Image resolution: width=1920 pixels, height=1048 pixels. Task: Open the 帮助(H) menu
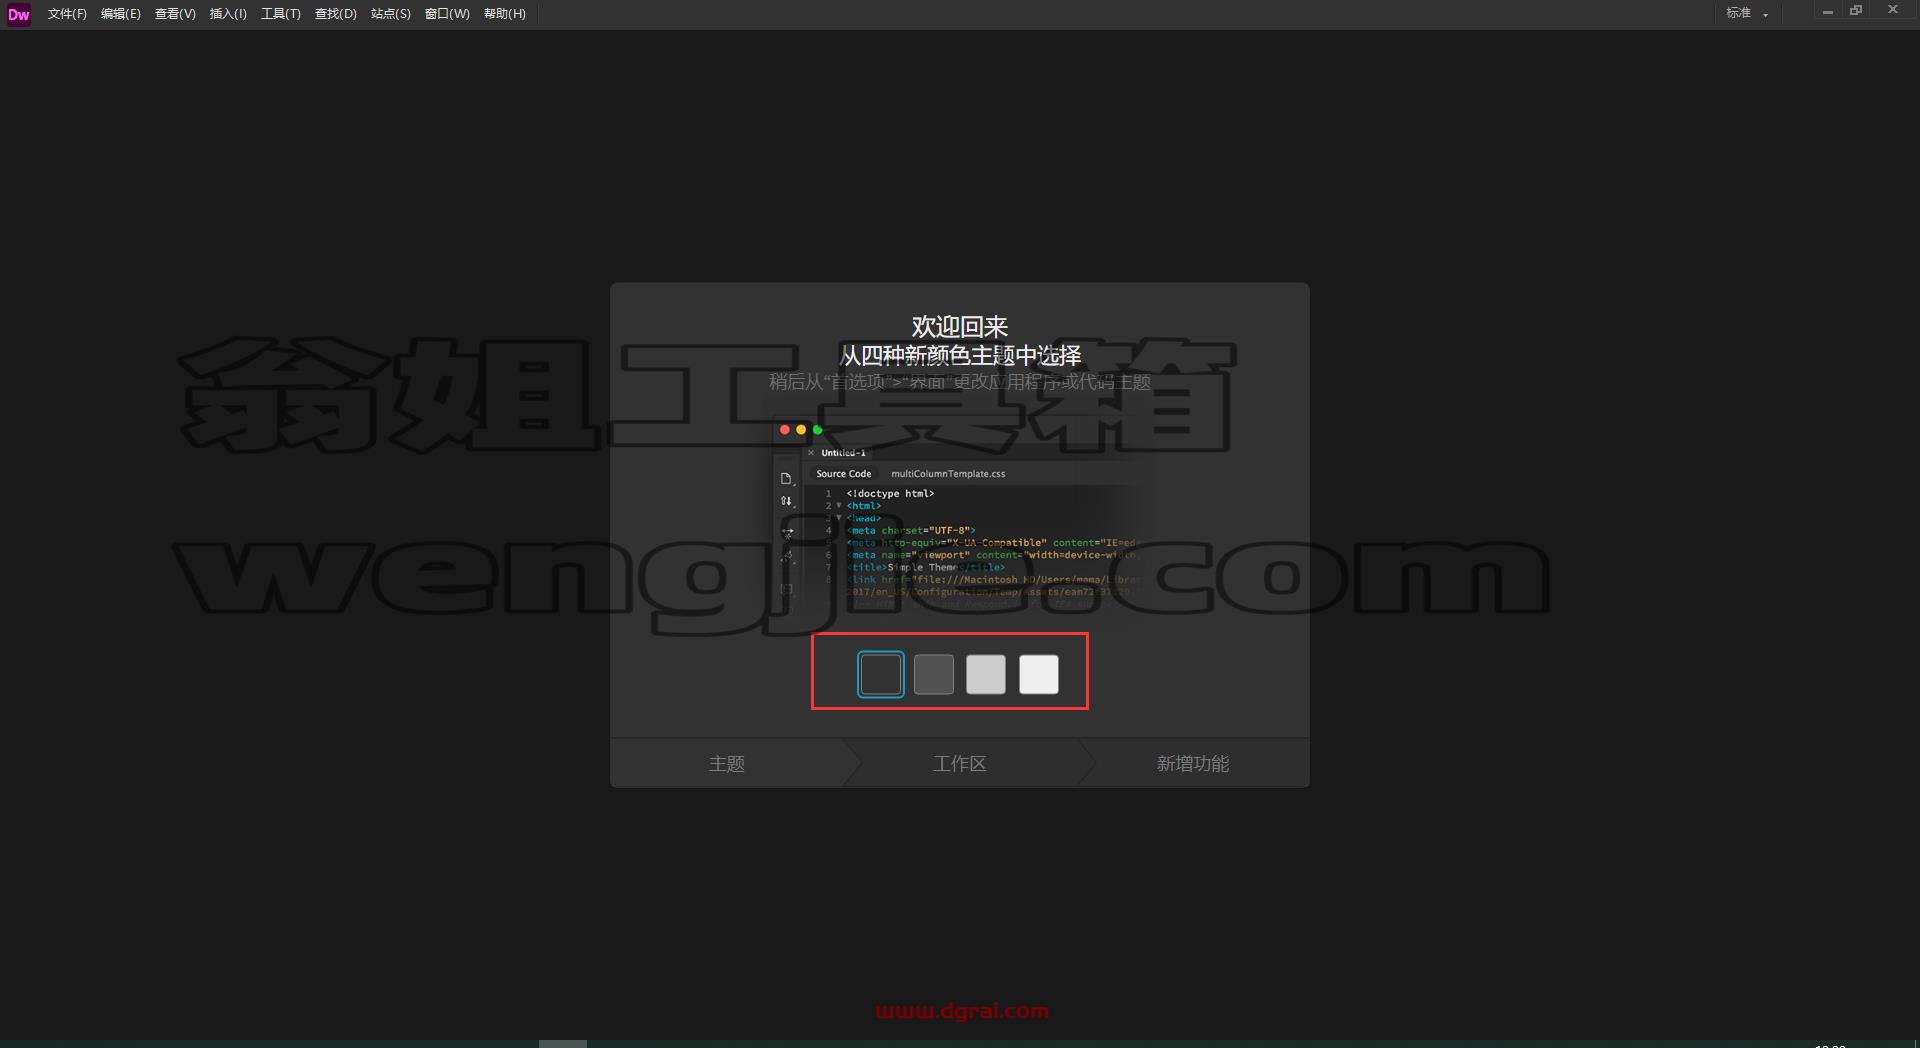(505, 14)
